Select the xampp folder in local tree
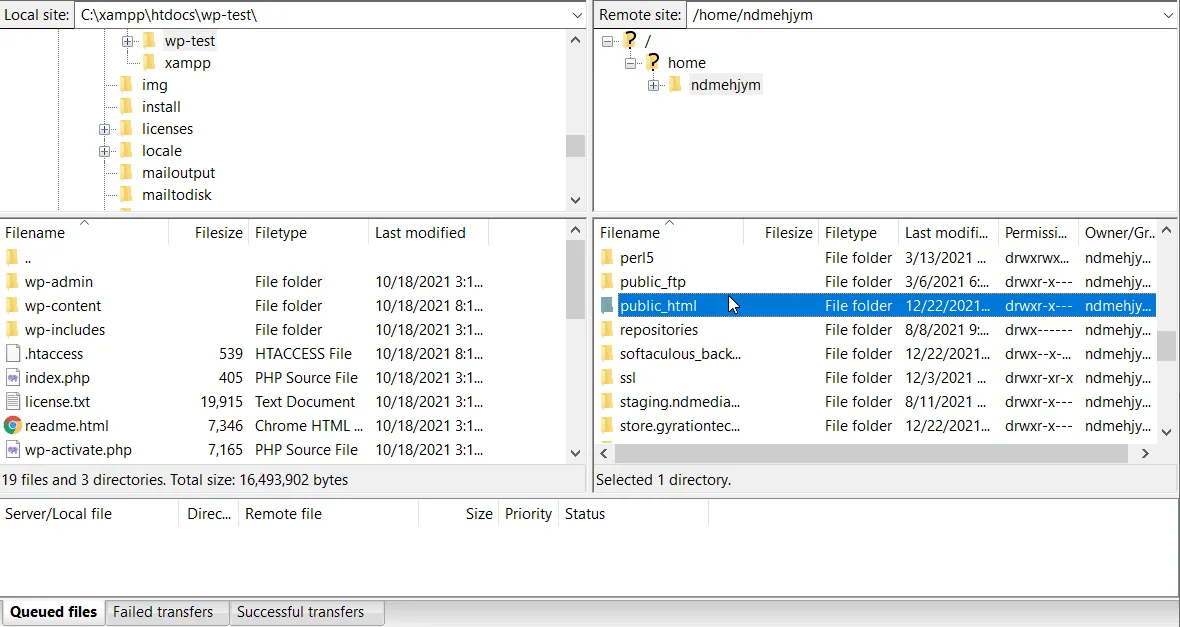This screenshot has height=627, width=1180. click(x=187, y=63)
